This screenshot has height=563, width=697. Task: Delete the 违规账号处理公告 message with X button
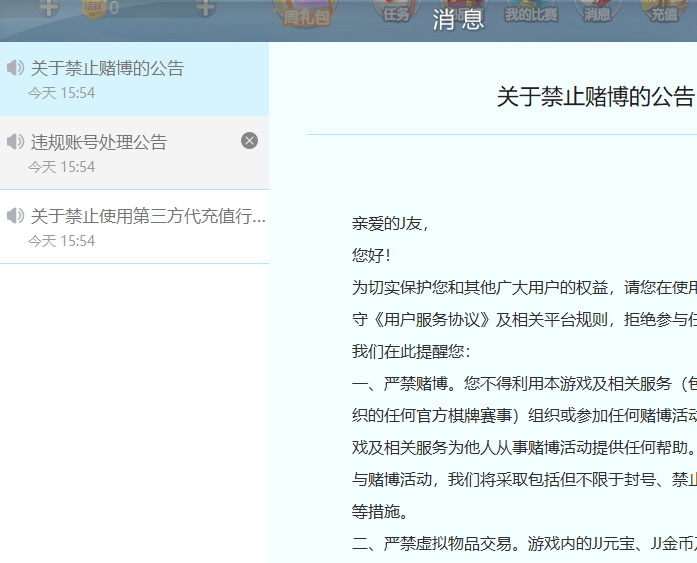[x=249, y=141]
